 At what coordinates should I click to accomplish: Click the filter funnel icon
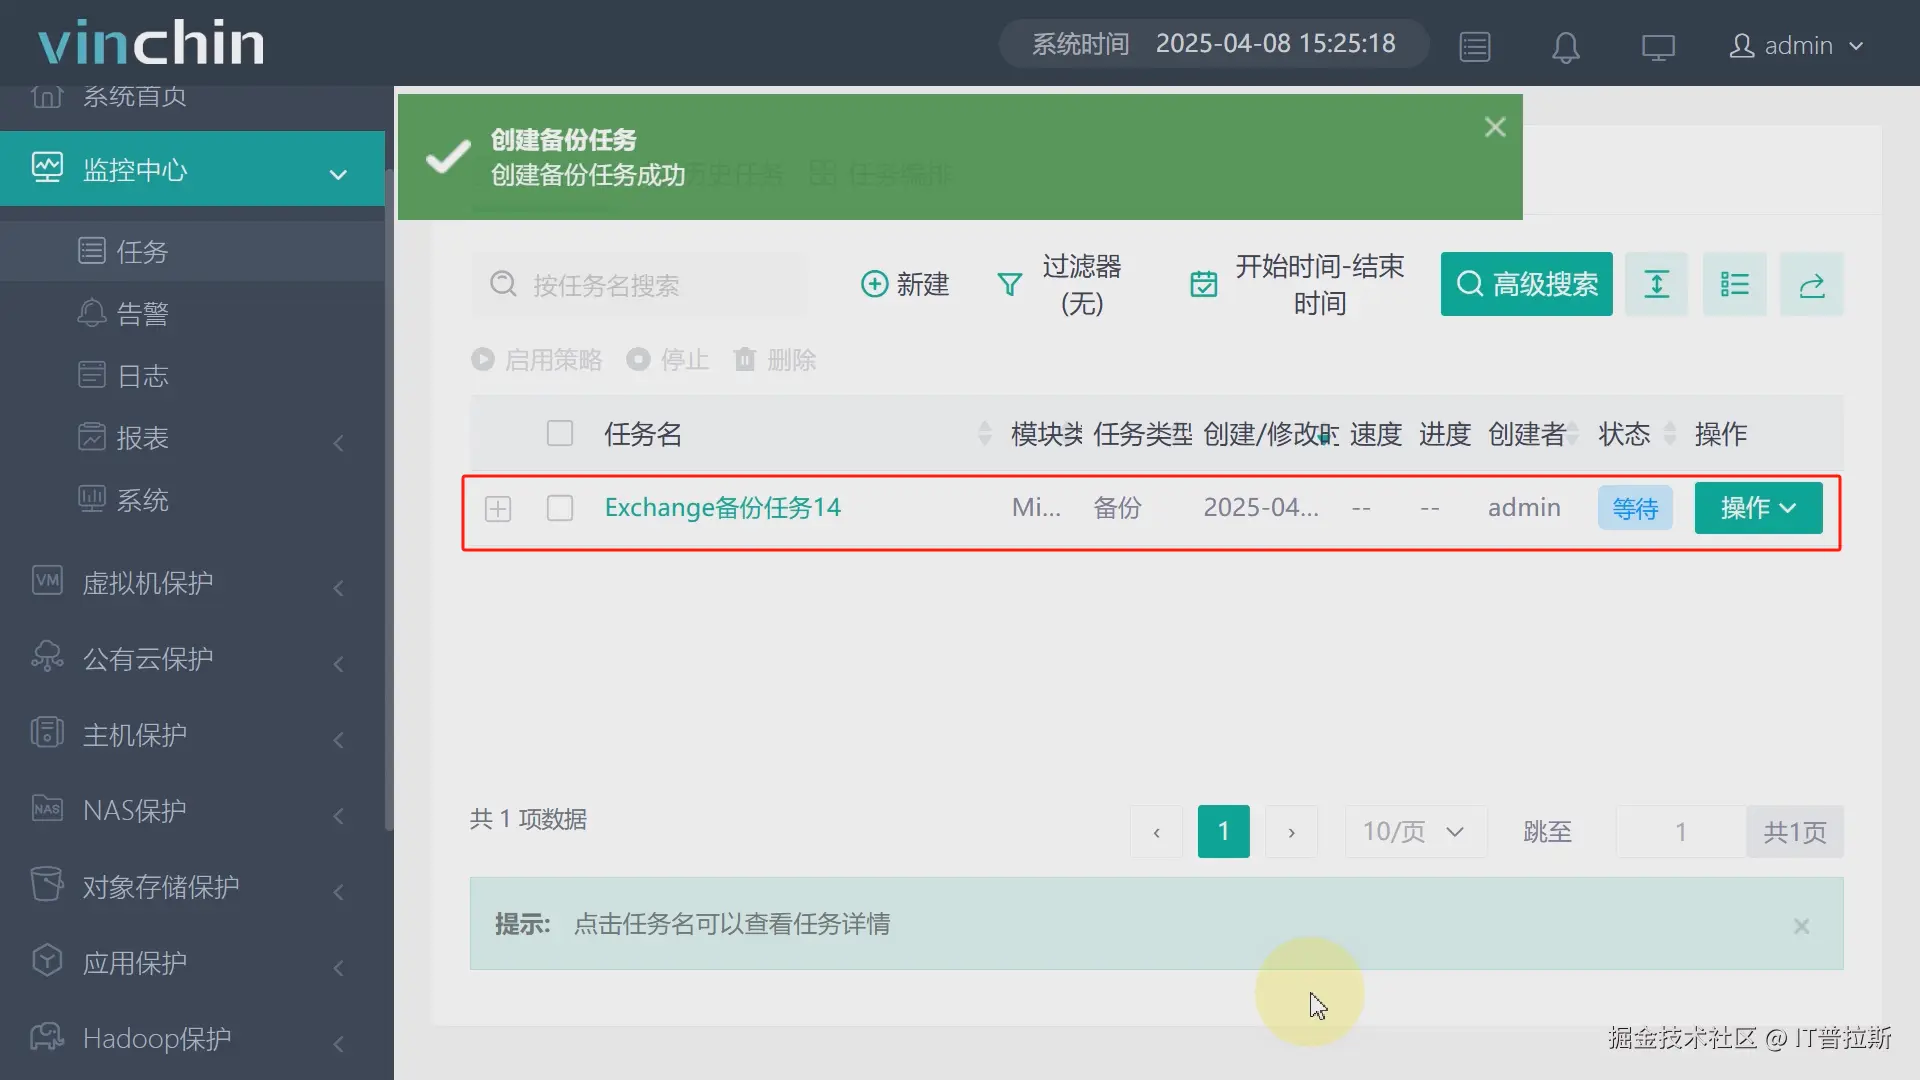click(x=1010, y=285)
